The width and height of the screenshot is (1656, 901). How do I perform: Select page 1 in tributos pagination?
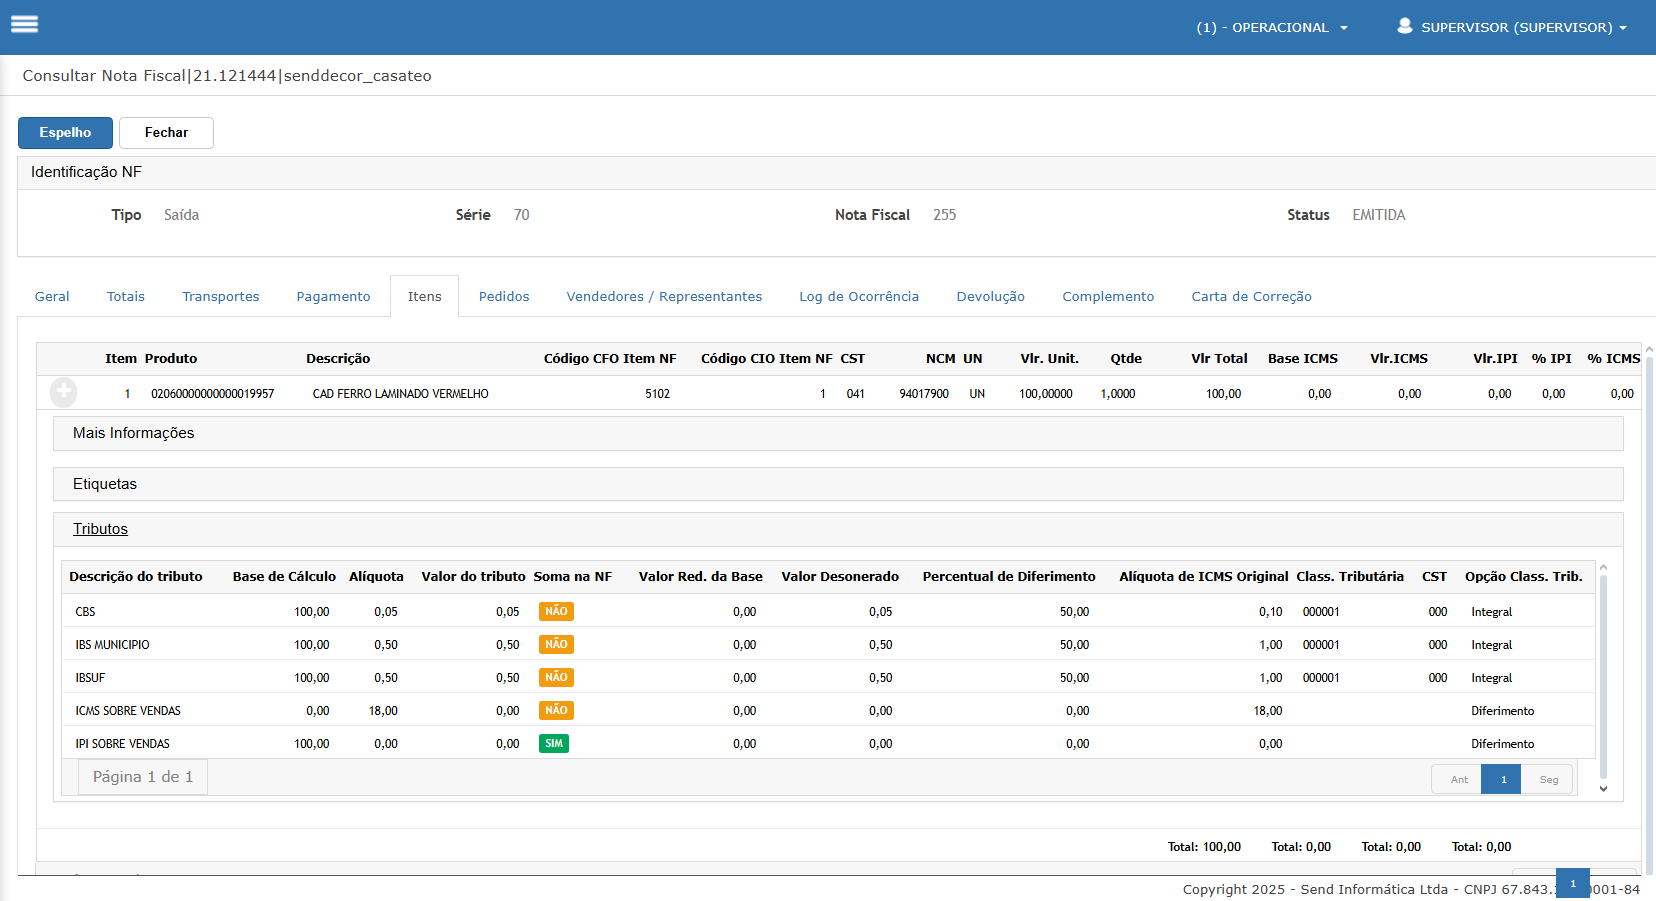point(1502,780)
